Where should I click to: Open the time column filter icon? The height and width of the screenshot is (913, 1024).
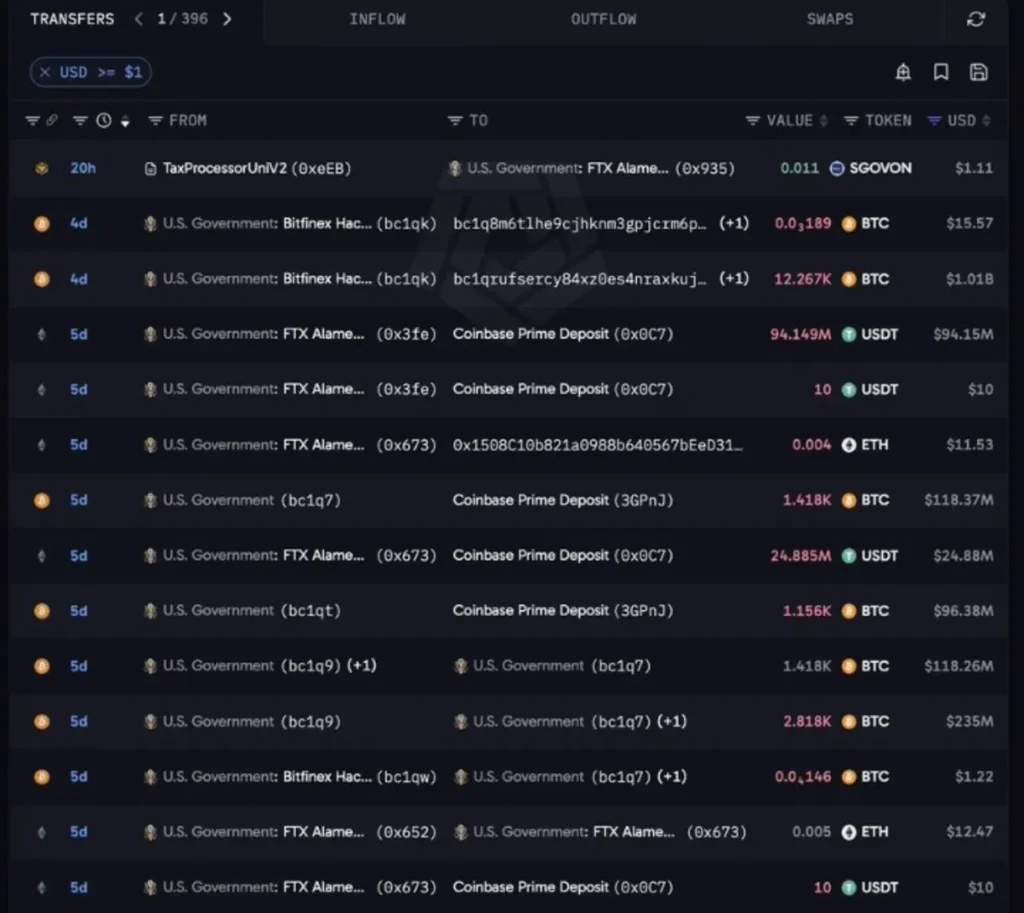click(80, 120)
